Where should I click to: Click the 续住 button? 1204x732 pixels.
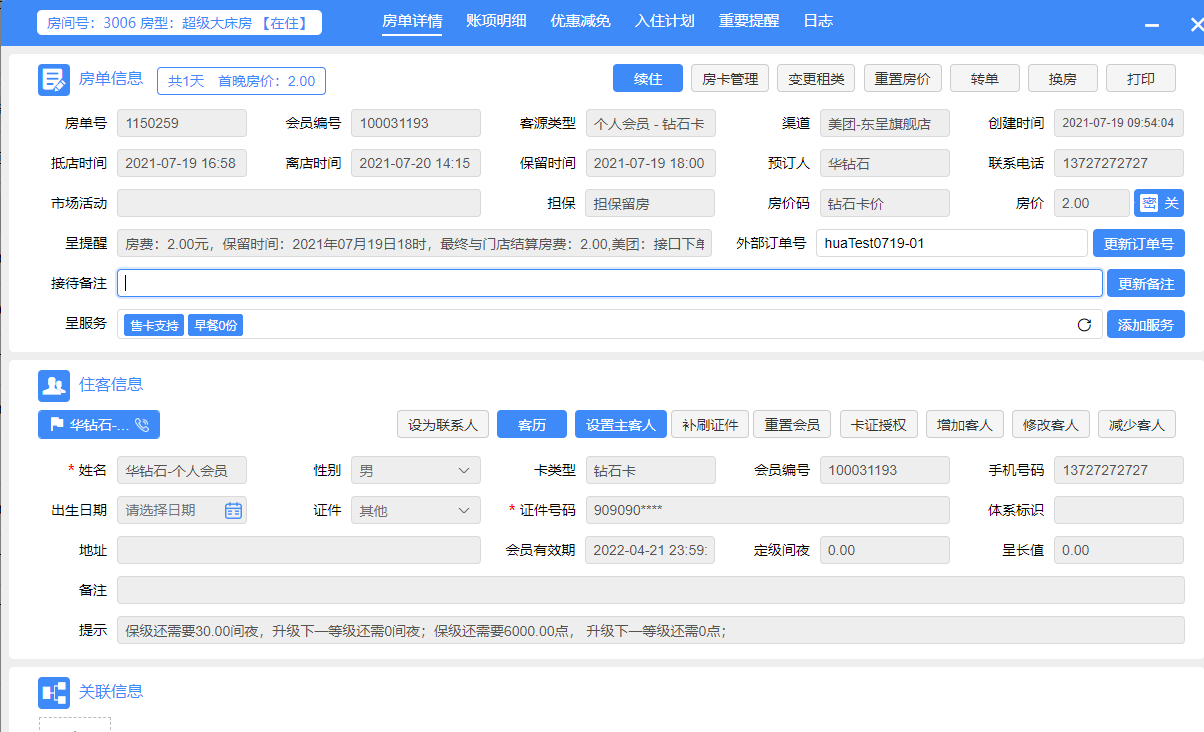click(x=648, y=79)
